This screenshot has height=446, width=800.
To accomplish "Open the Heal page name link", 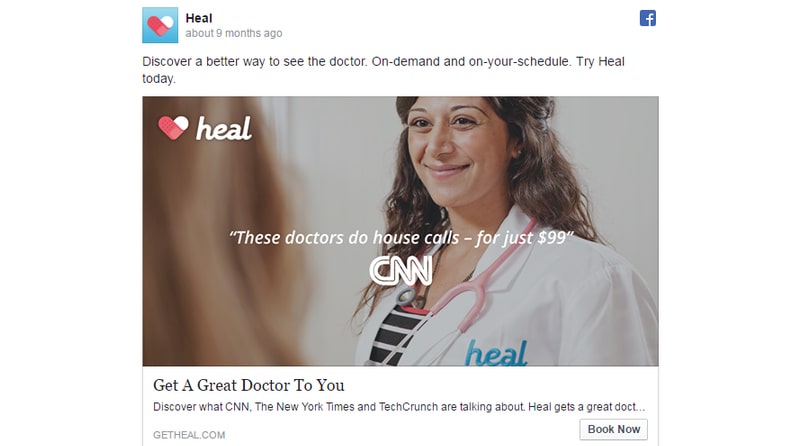I will (198, 18).
